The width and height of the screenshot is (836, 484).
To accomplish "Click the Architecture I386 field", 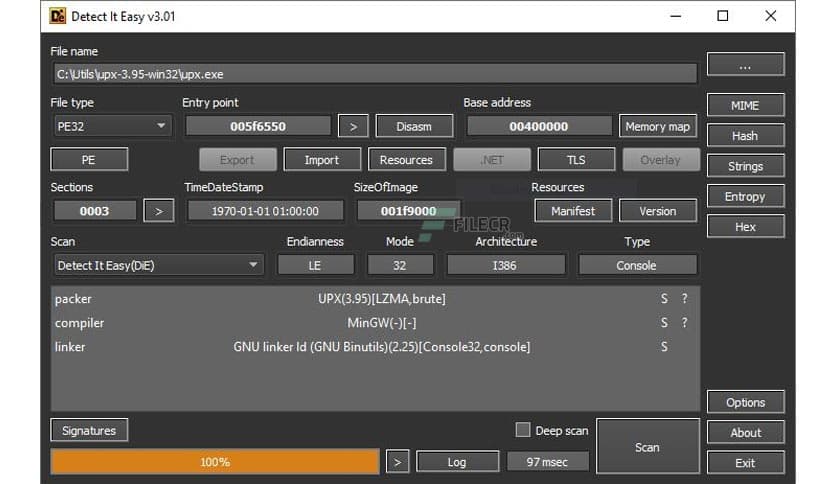I will [x=505, y=265].
